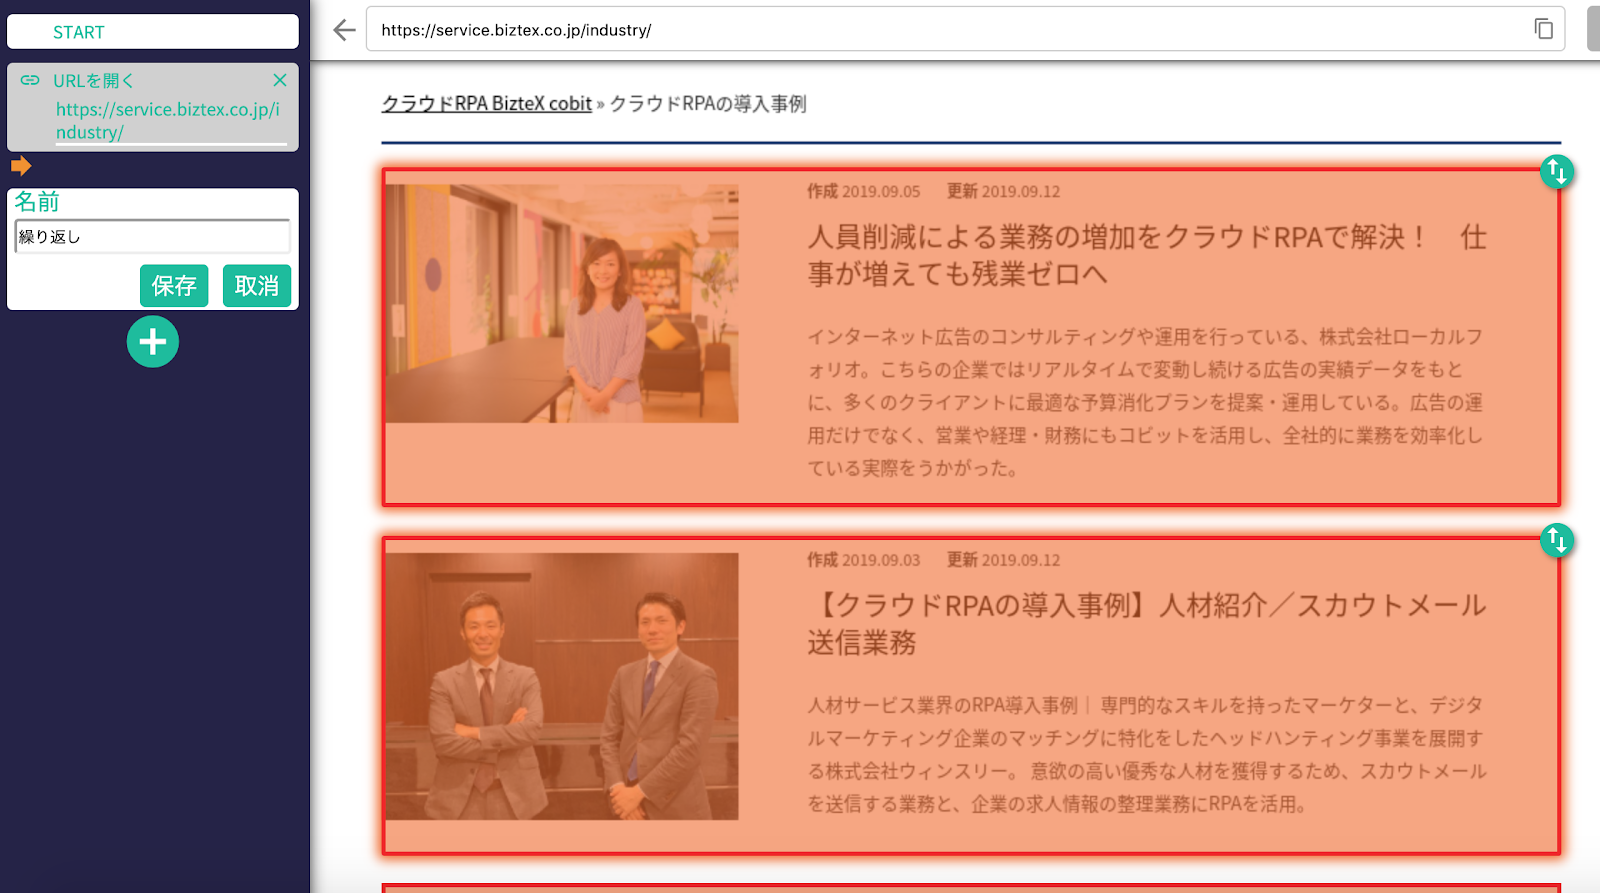Image resolution: width=1600 pixels, height=893 pixels.
Task: Click the URL text in the 'URLを開く' step
Action: point(168,121)
